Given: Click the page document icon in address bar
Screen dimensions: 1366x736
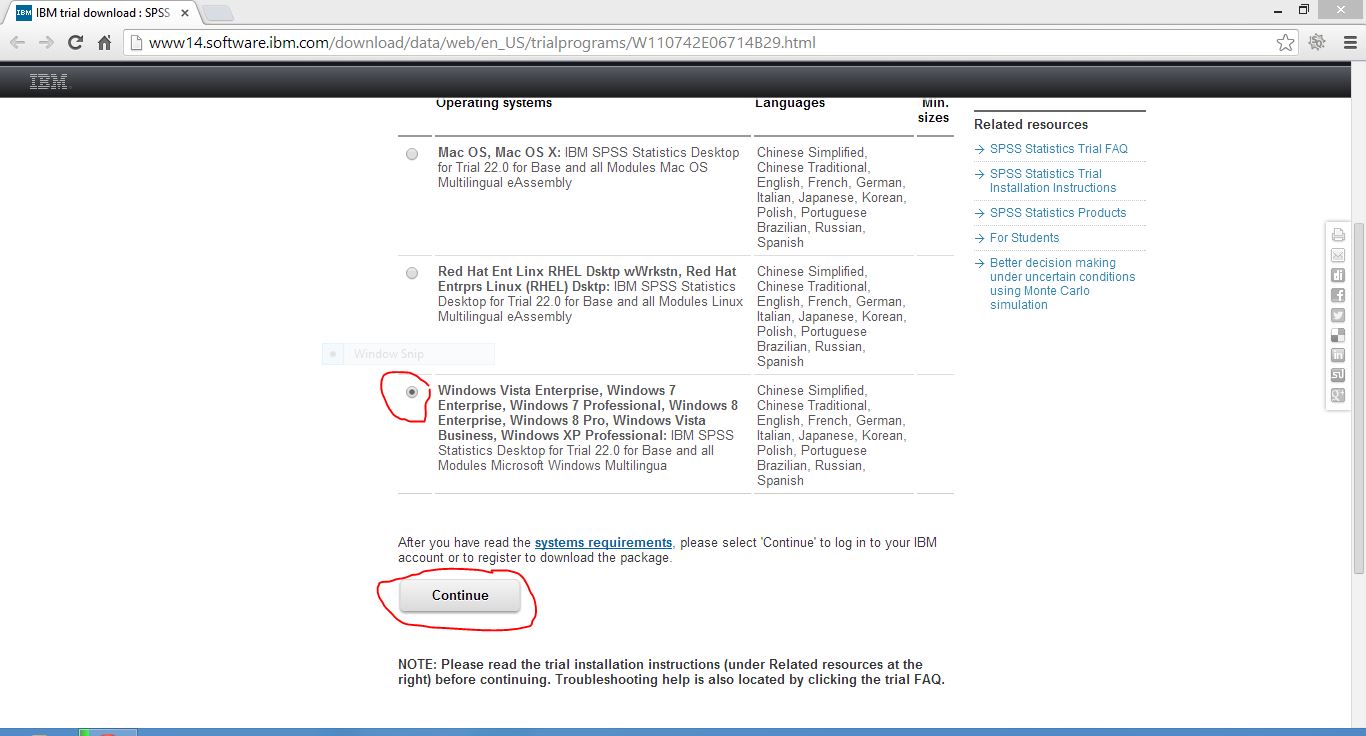Looking at the screenshot, I should point(137,43).
